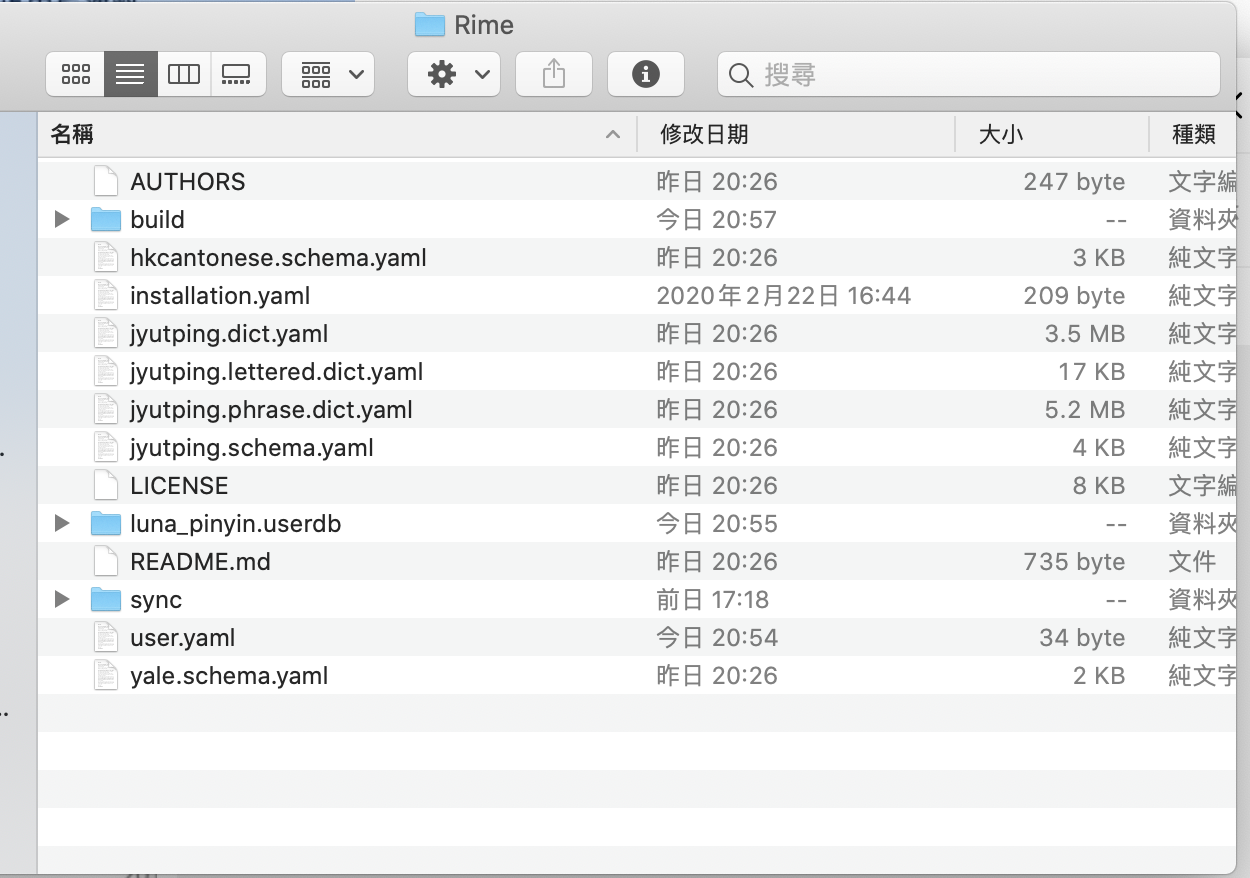Image resolution: width=1250 pixels, height=878 pixels.
Task: Click the Share toolbar button
Action: [x=554, y=74]
